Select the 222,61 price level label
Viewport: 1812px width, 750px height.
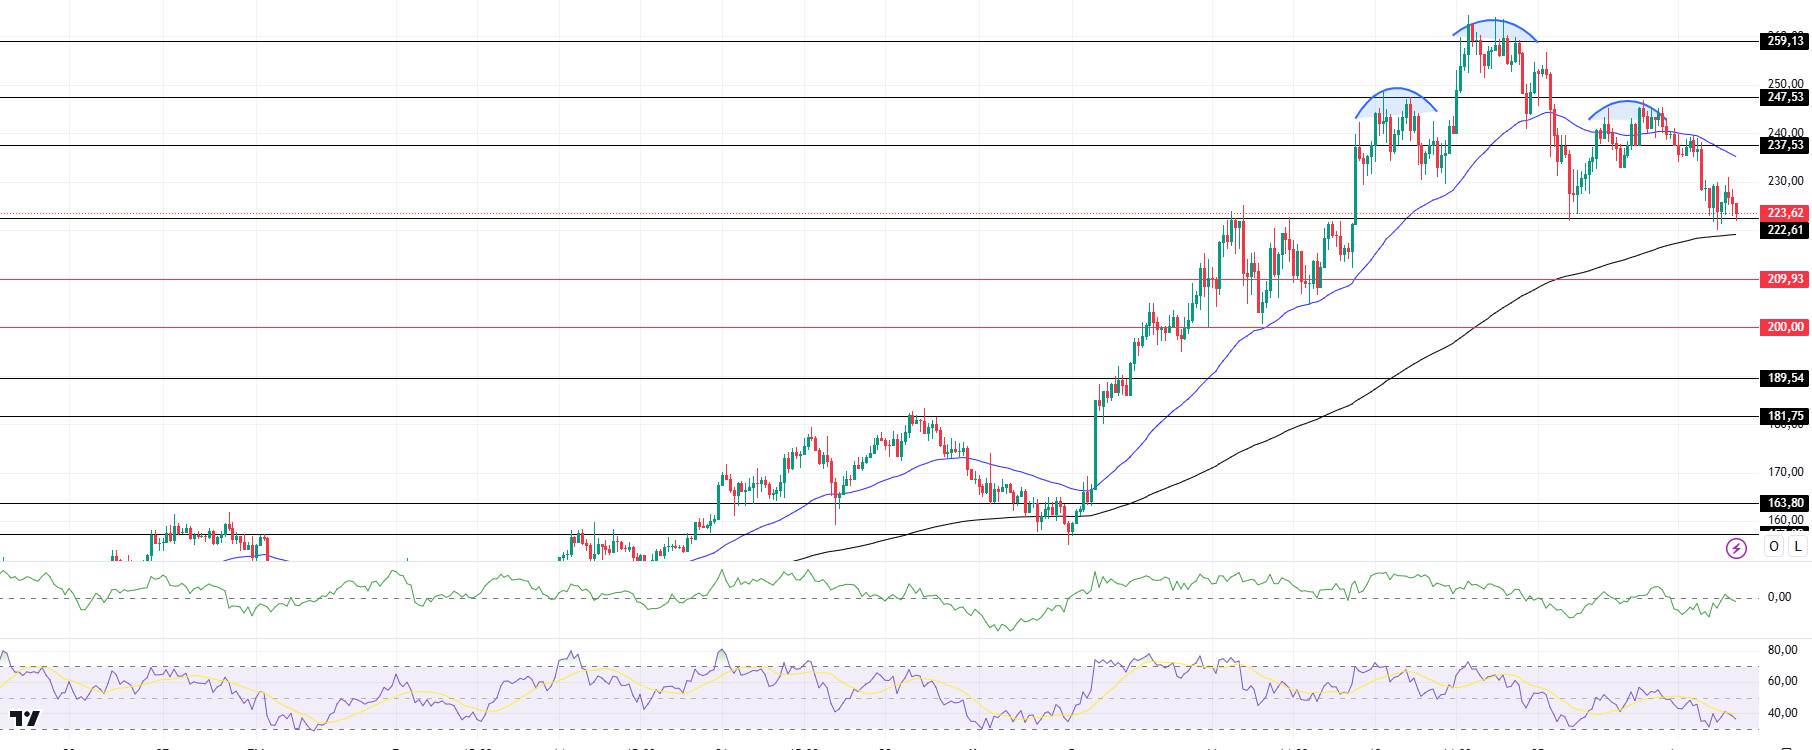pyautogui.click(x=1785, y=230)
